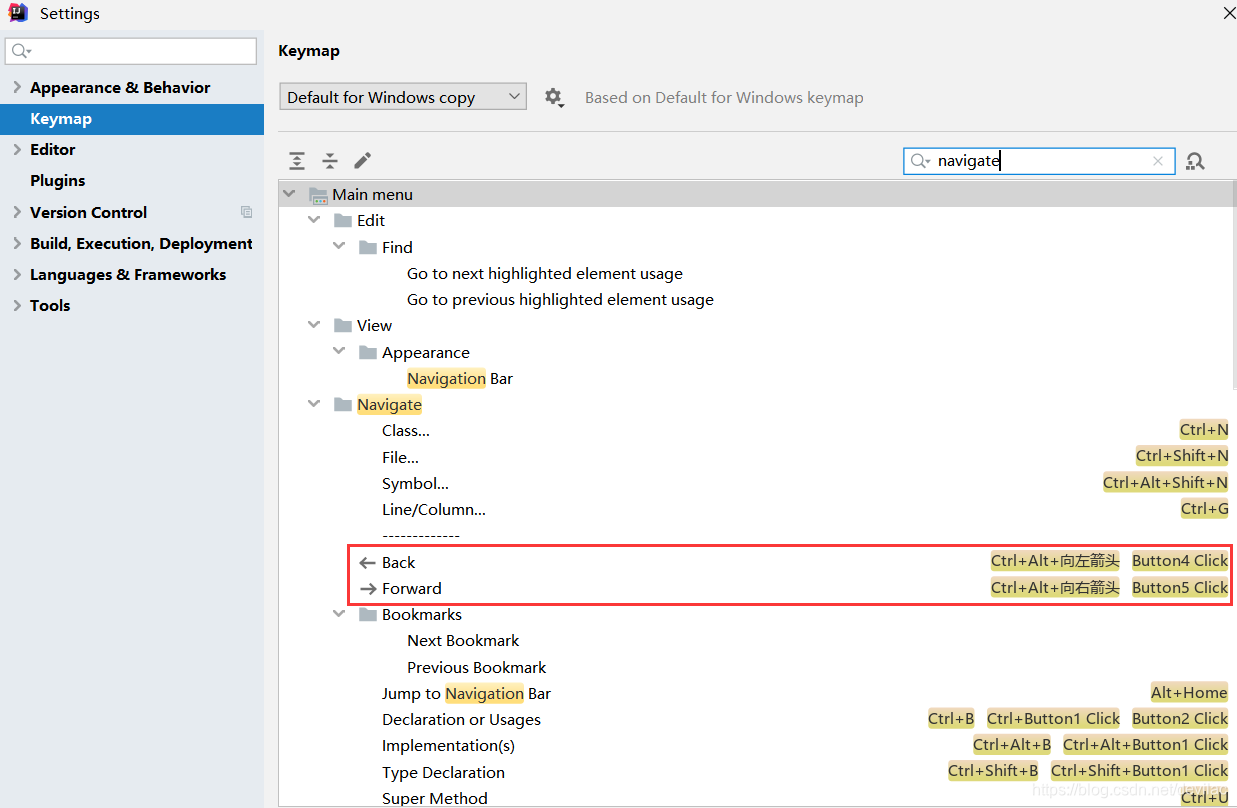The width and height of the screenshot is (1237, 808).
Task: Click the IntelliJ logo in title bar
Action: click(17, 13)
